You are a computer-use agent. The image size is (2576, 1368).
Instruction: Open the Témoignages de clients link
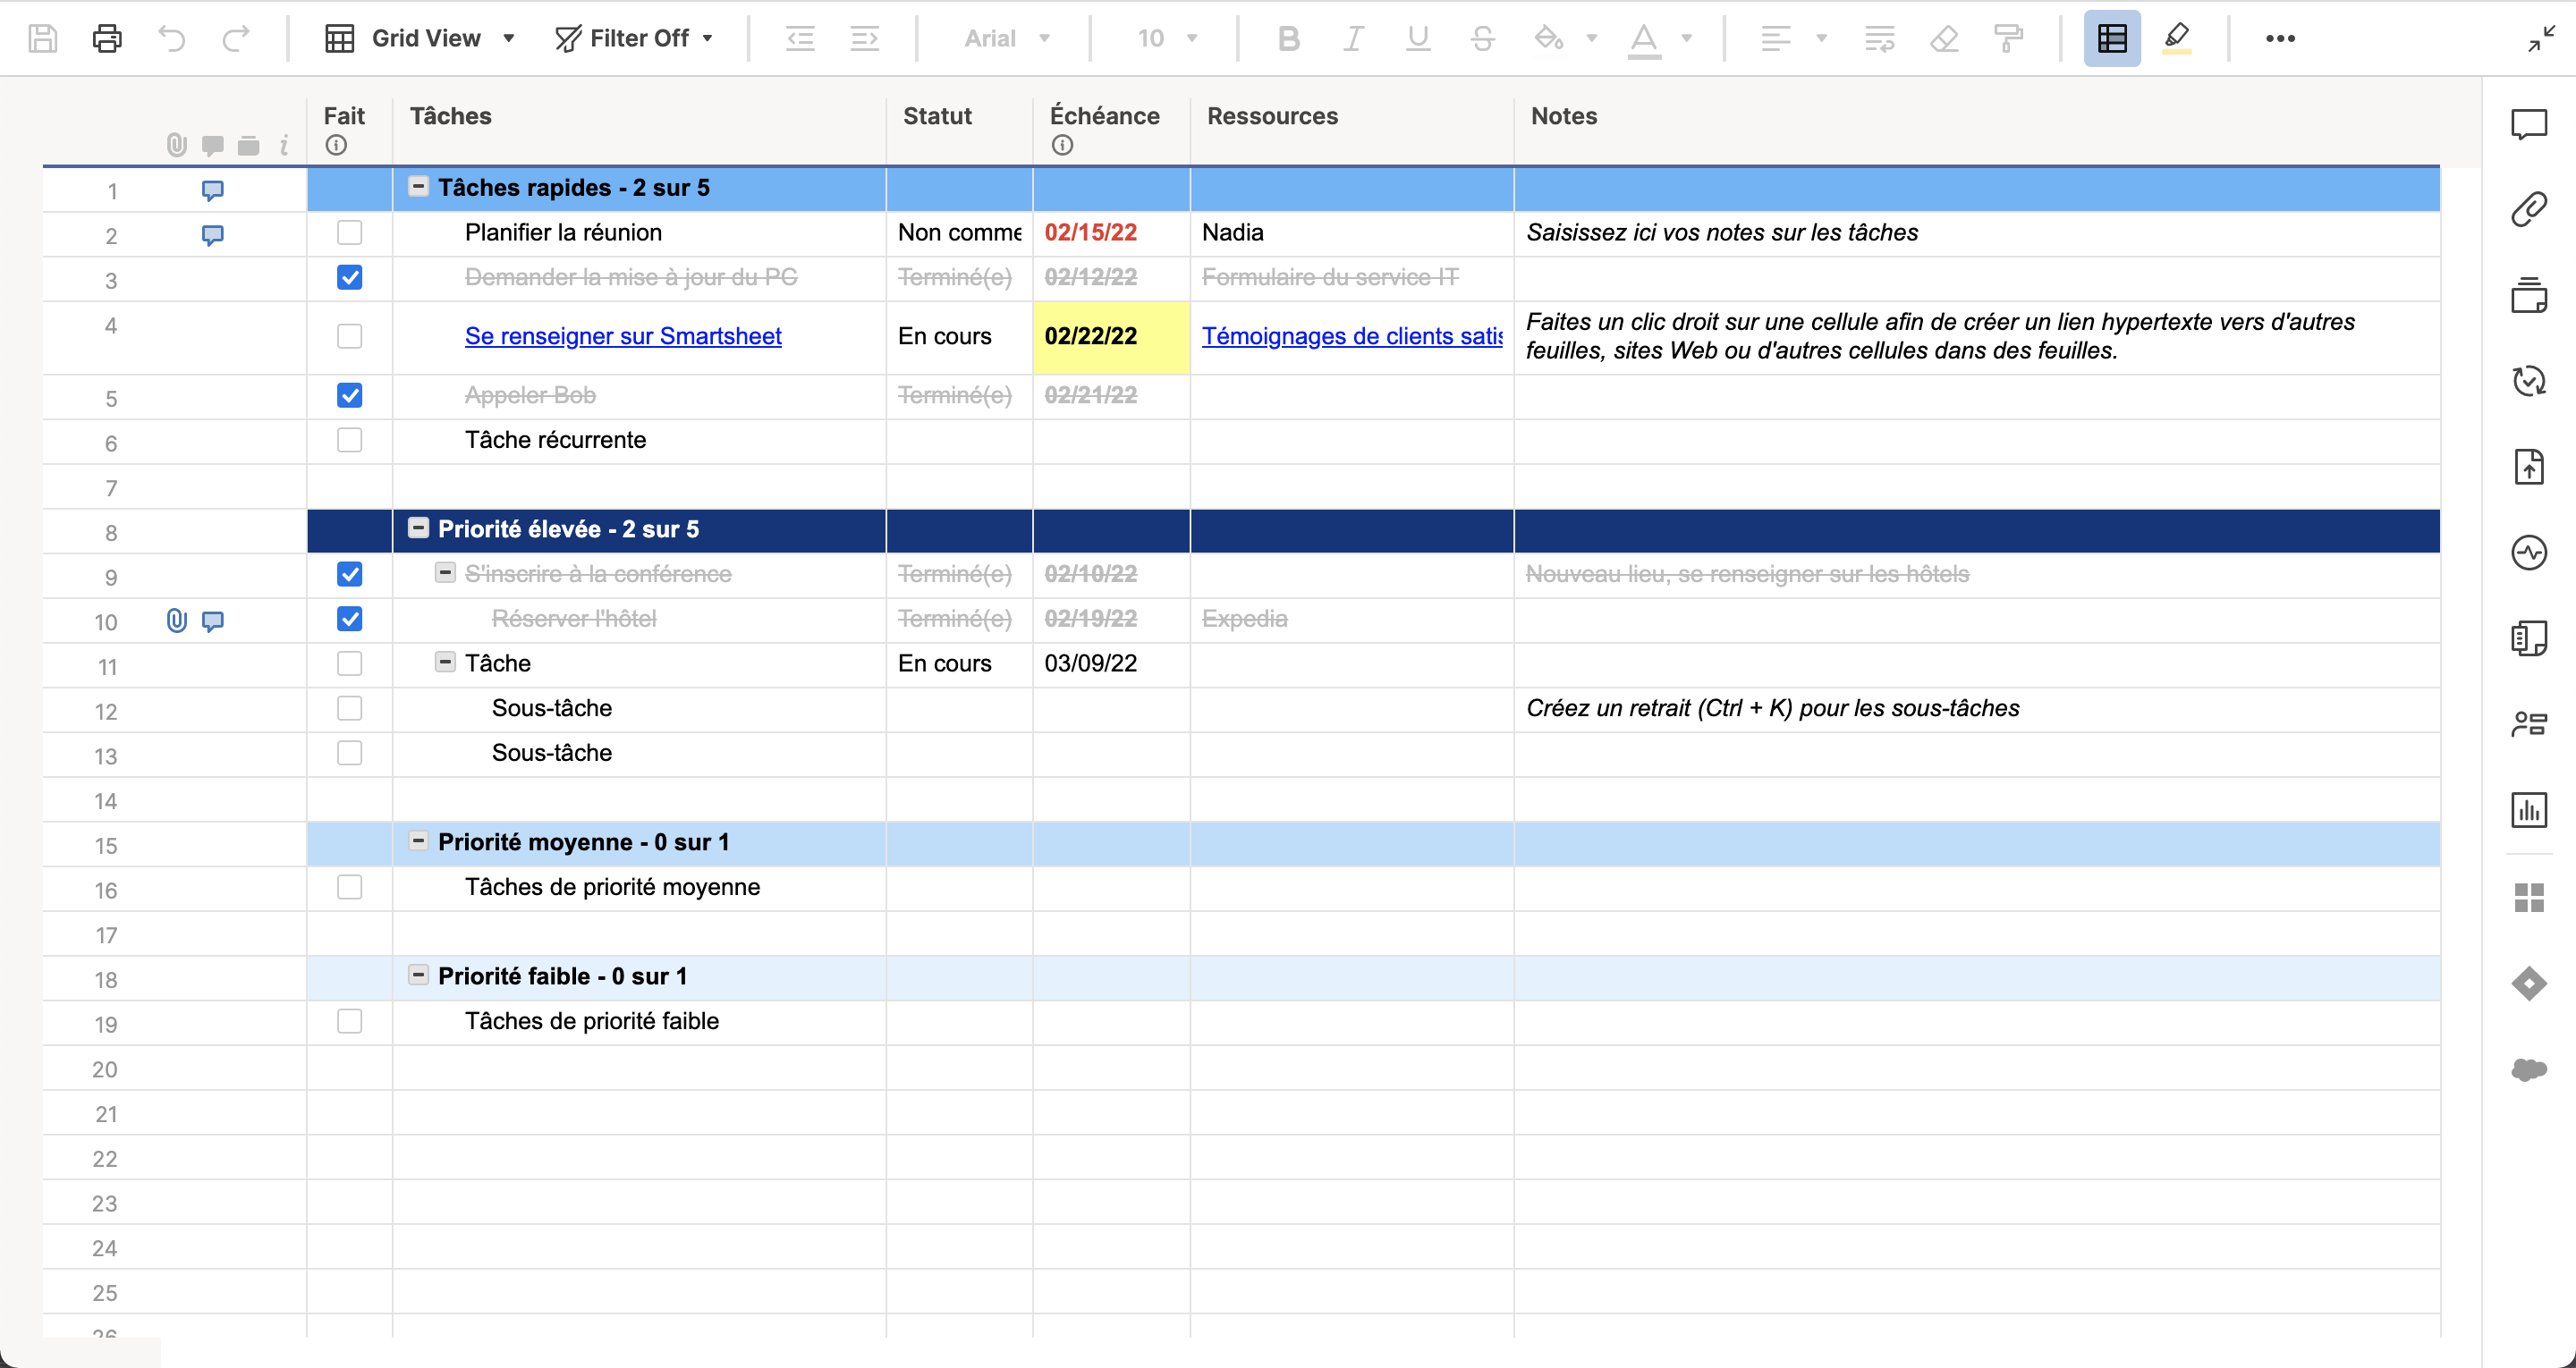(x=1352, y=336)
